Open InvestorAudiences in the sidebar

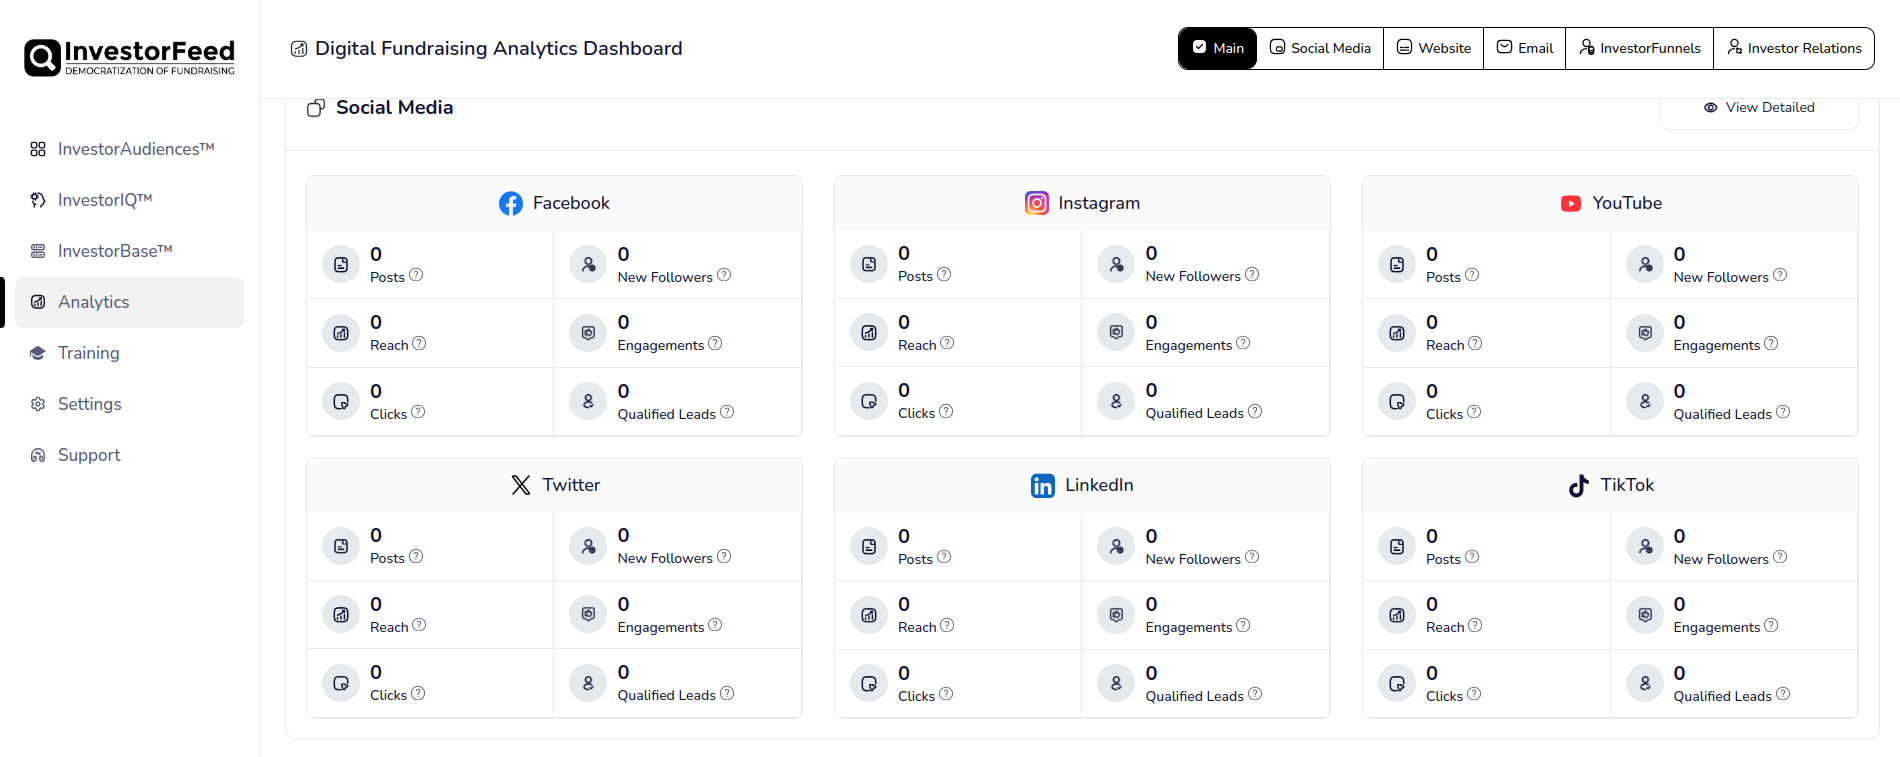[135, 149]
